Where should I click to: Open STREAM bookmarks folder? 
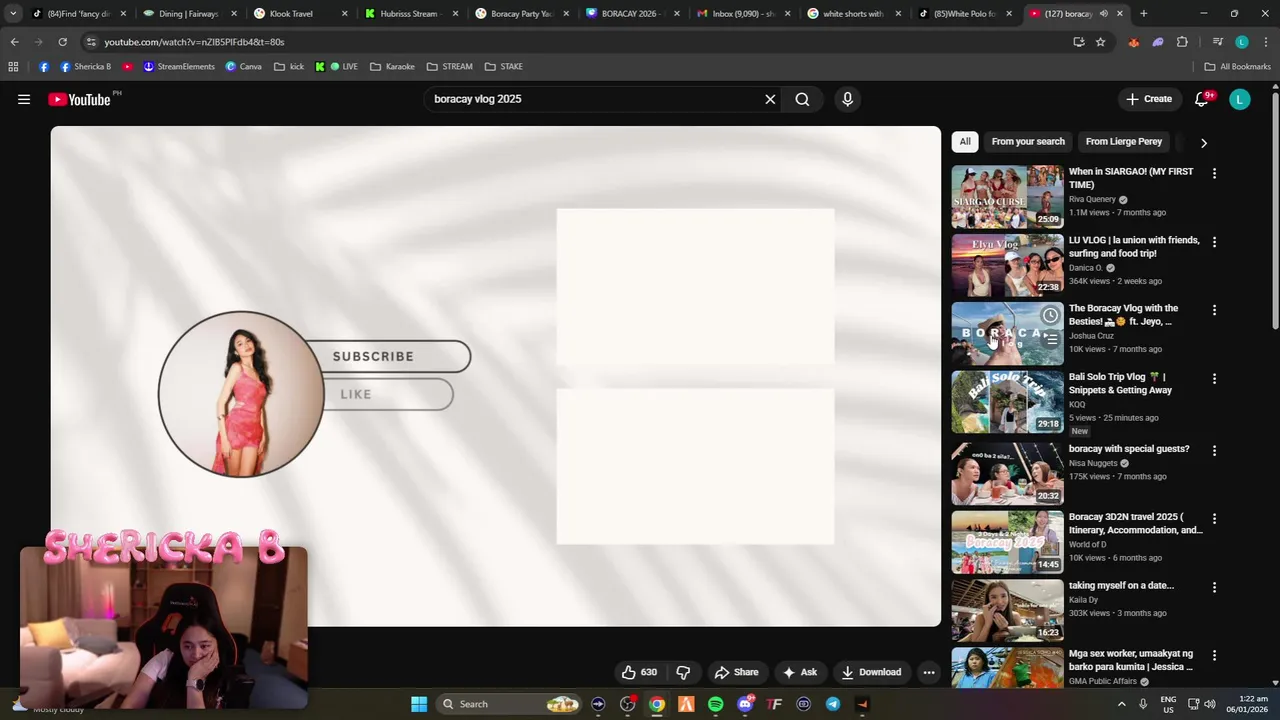tap(449, 67)
